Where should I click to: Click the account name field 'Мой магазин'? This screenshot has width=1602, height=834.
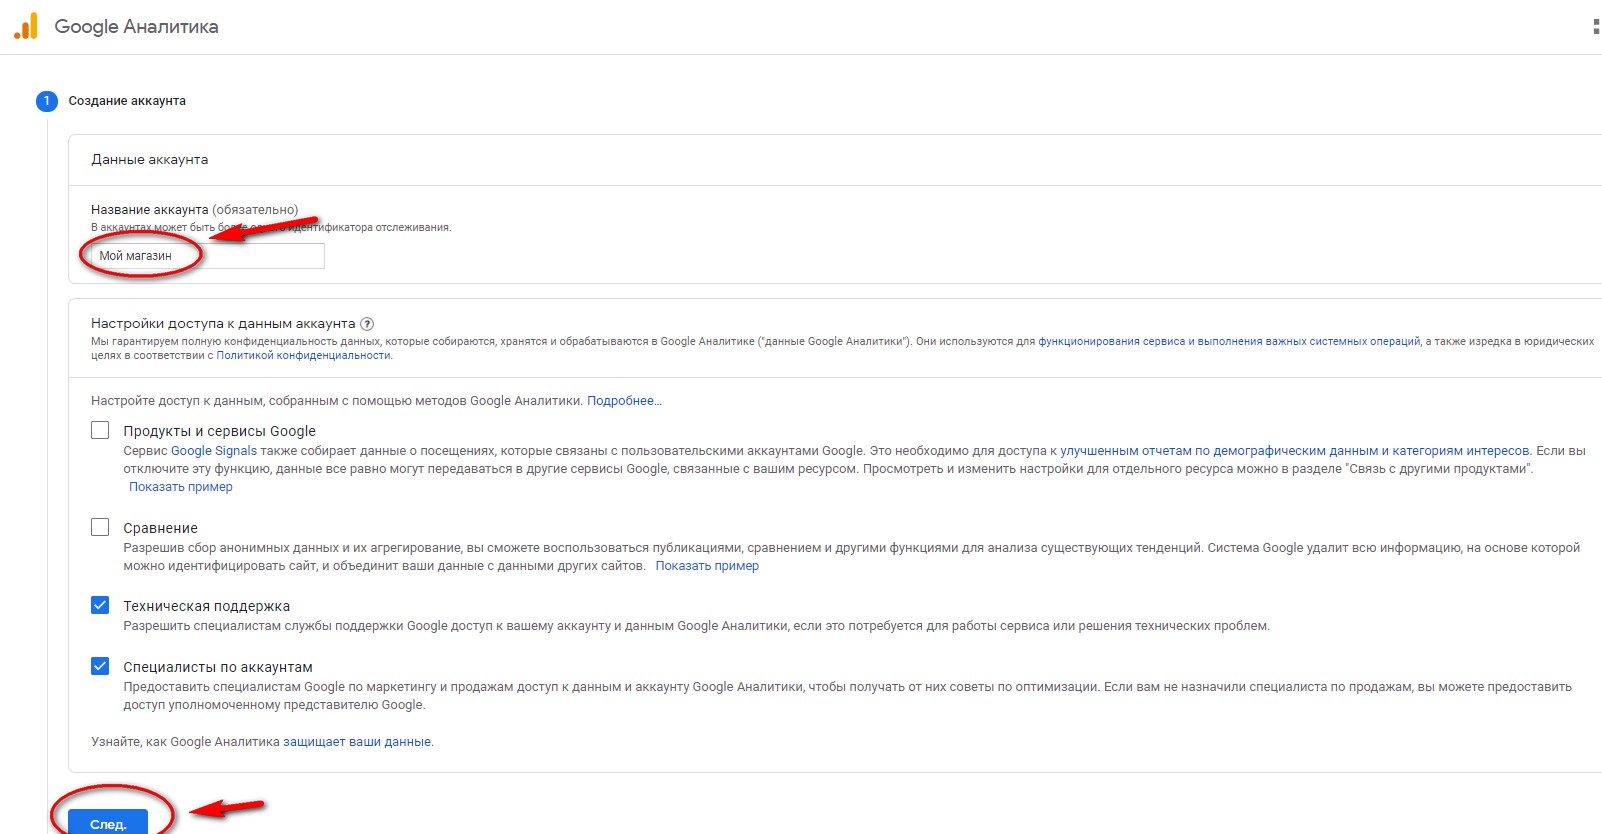coord(207,256)
